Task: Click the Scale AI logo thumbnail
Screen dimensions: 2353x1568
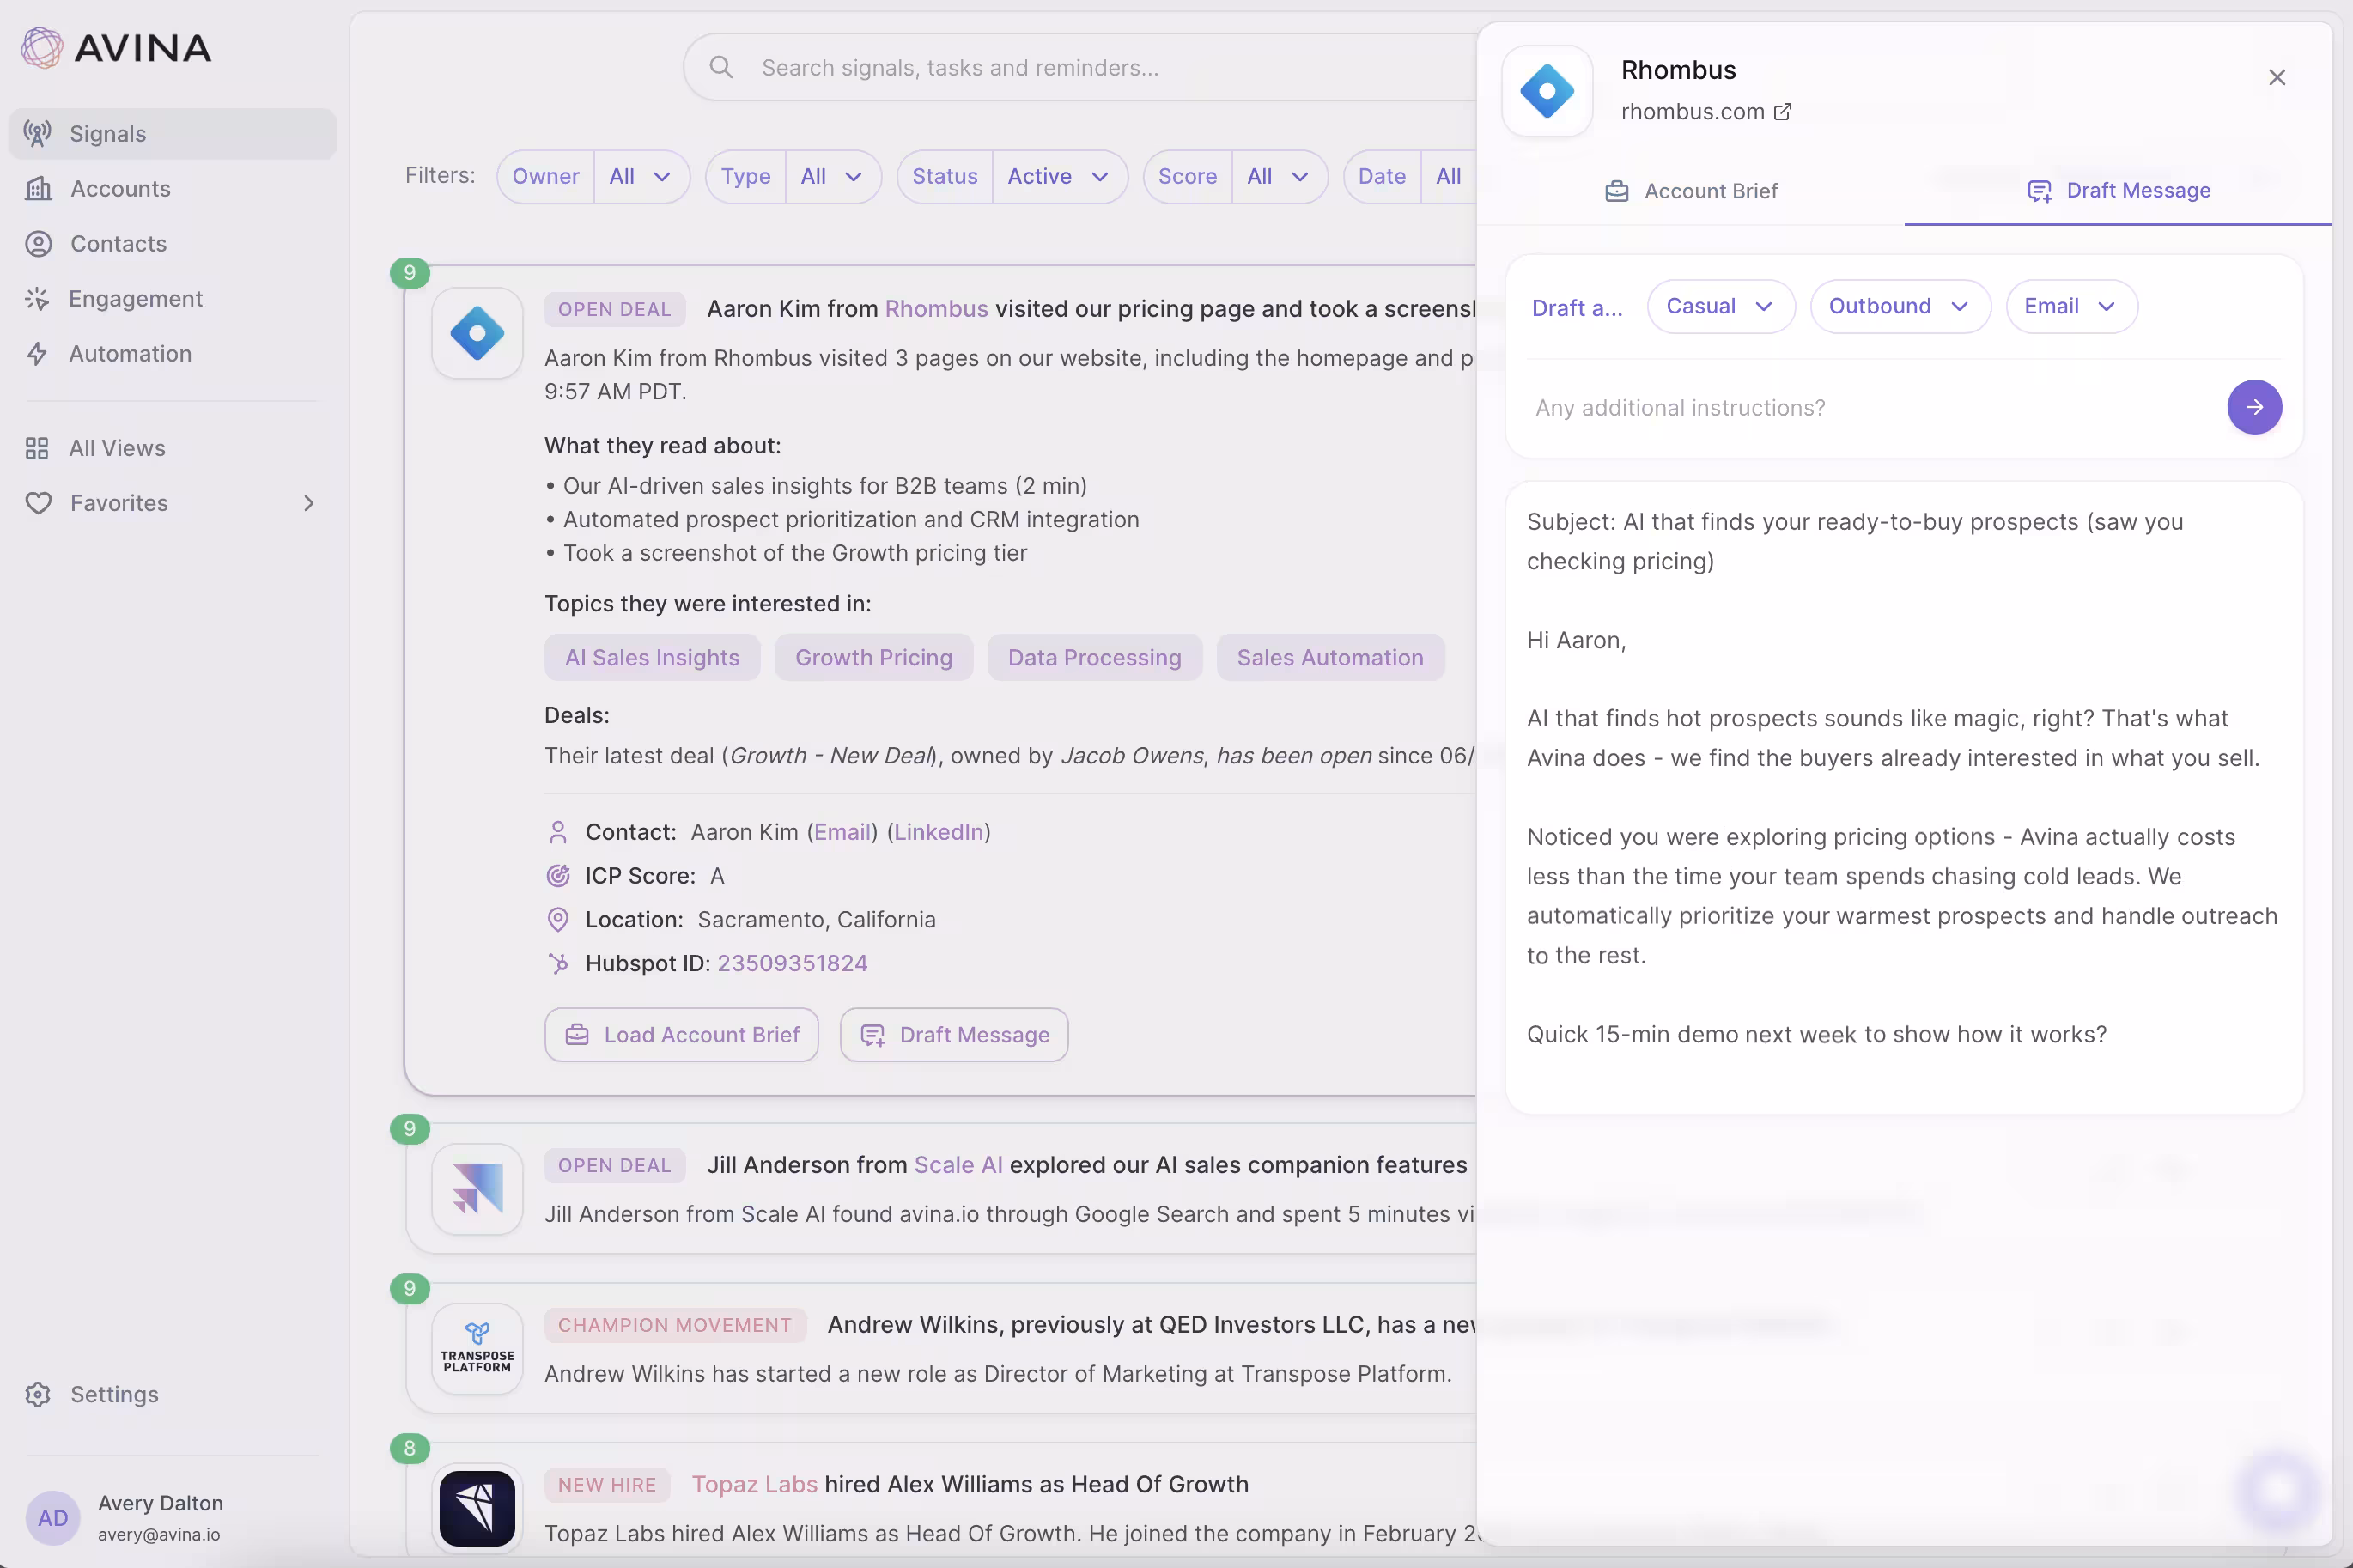Action: pyautogui.click(x=477, y=1189)
